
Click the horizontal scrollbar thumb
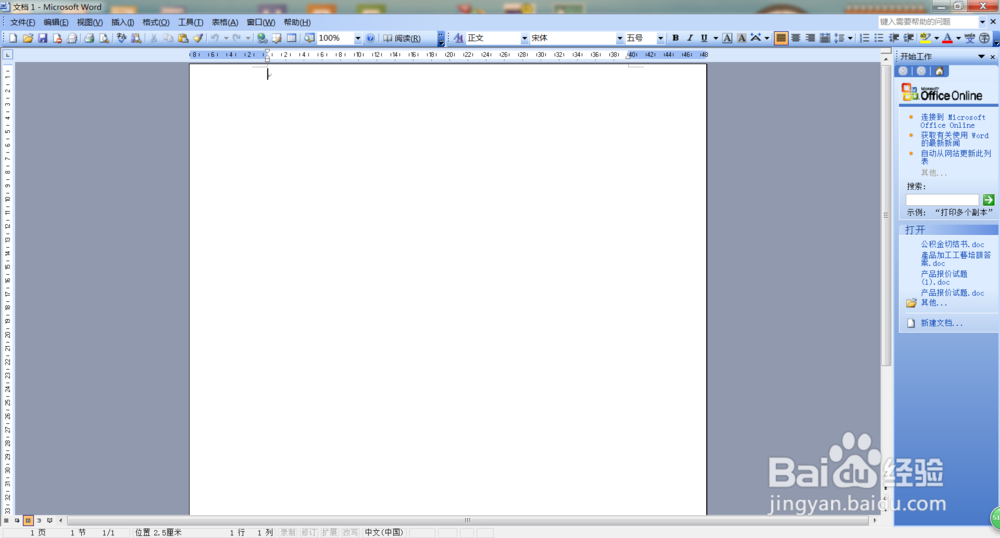pos(467,521)
